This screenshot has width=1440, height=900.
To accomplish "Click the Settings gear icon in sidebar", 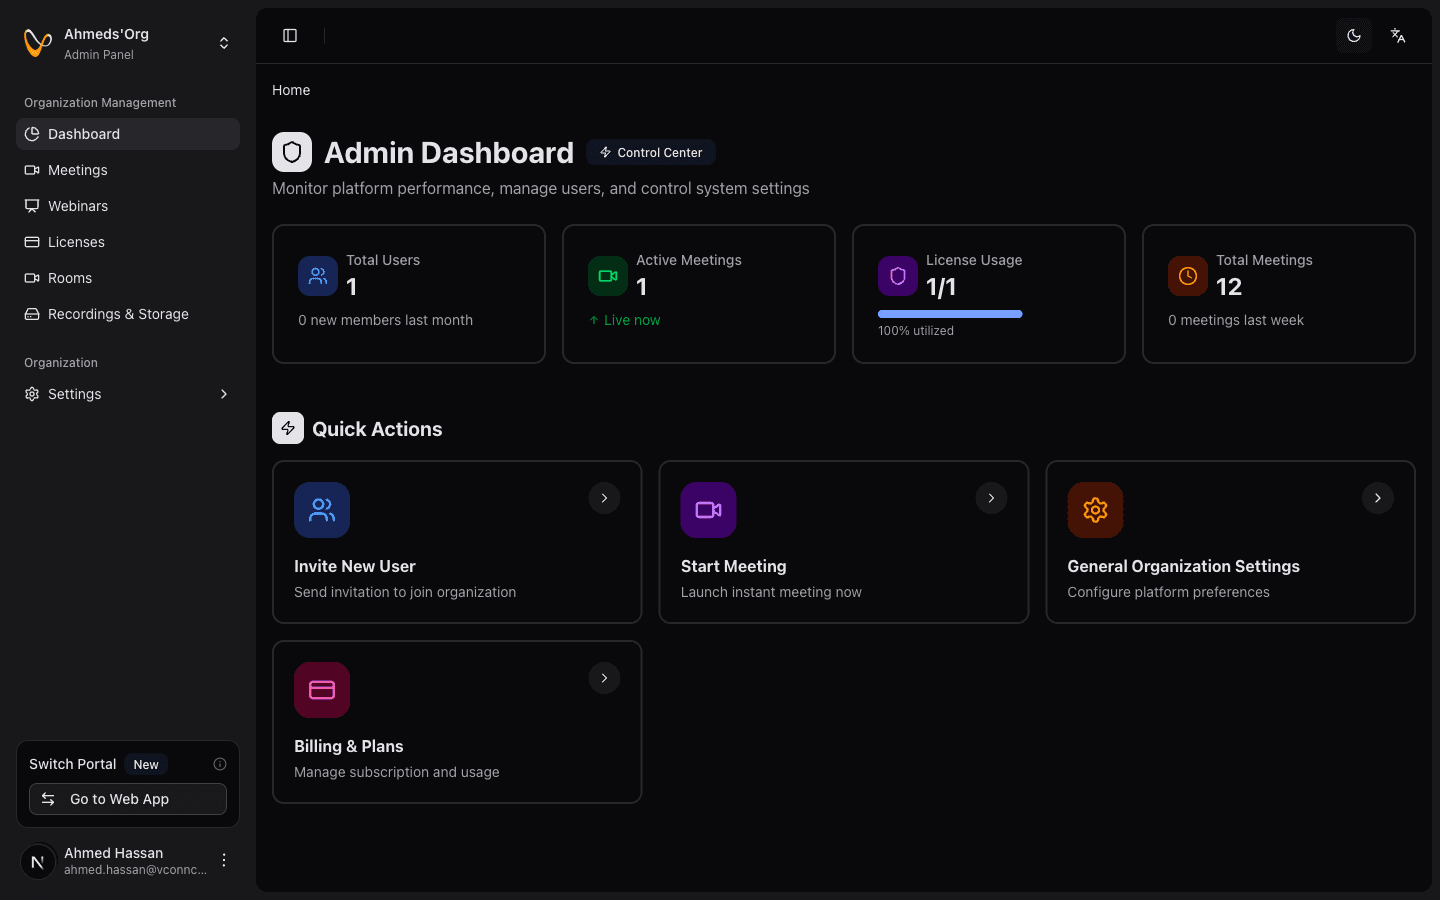I will pos(32,394).
